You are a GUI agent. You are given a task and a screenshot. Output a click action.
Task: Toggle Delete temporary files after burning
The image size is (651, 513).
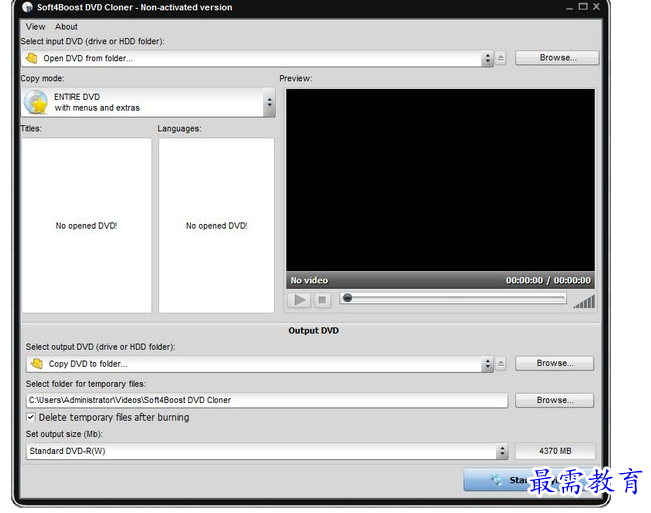pyautogui.click(x=31, y=417)
